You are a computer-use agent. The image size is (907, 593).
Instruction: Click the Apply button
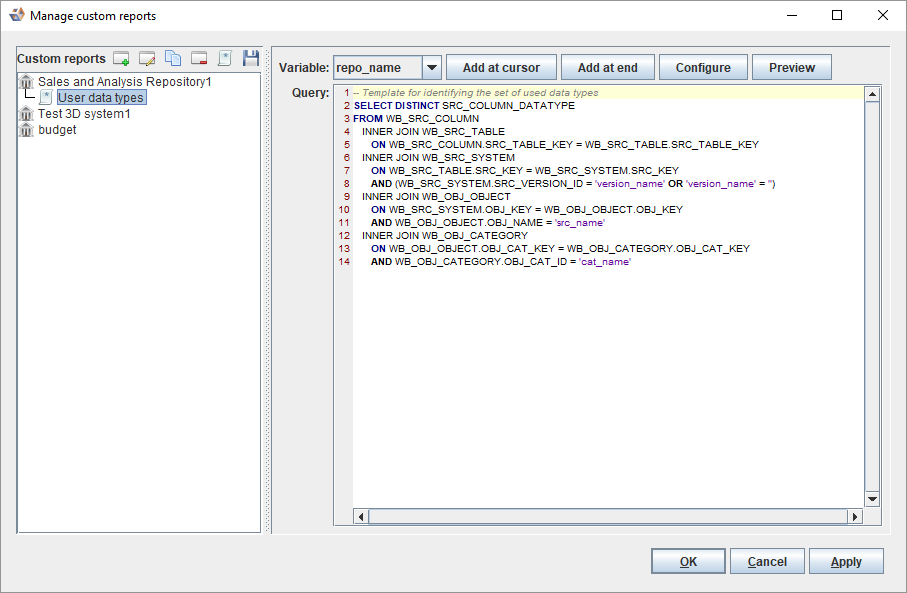pos(846,562)
